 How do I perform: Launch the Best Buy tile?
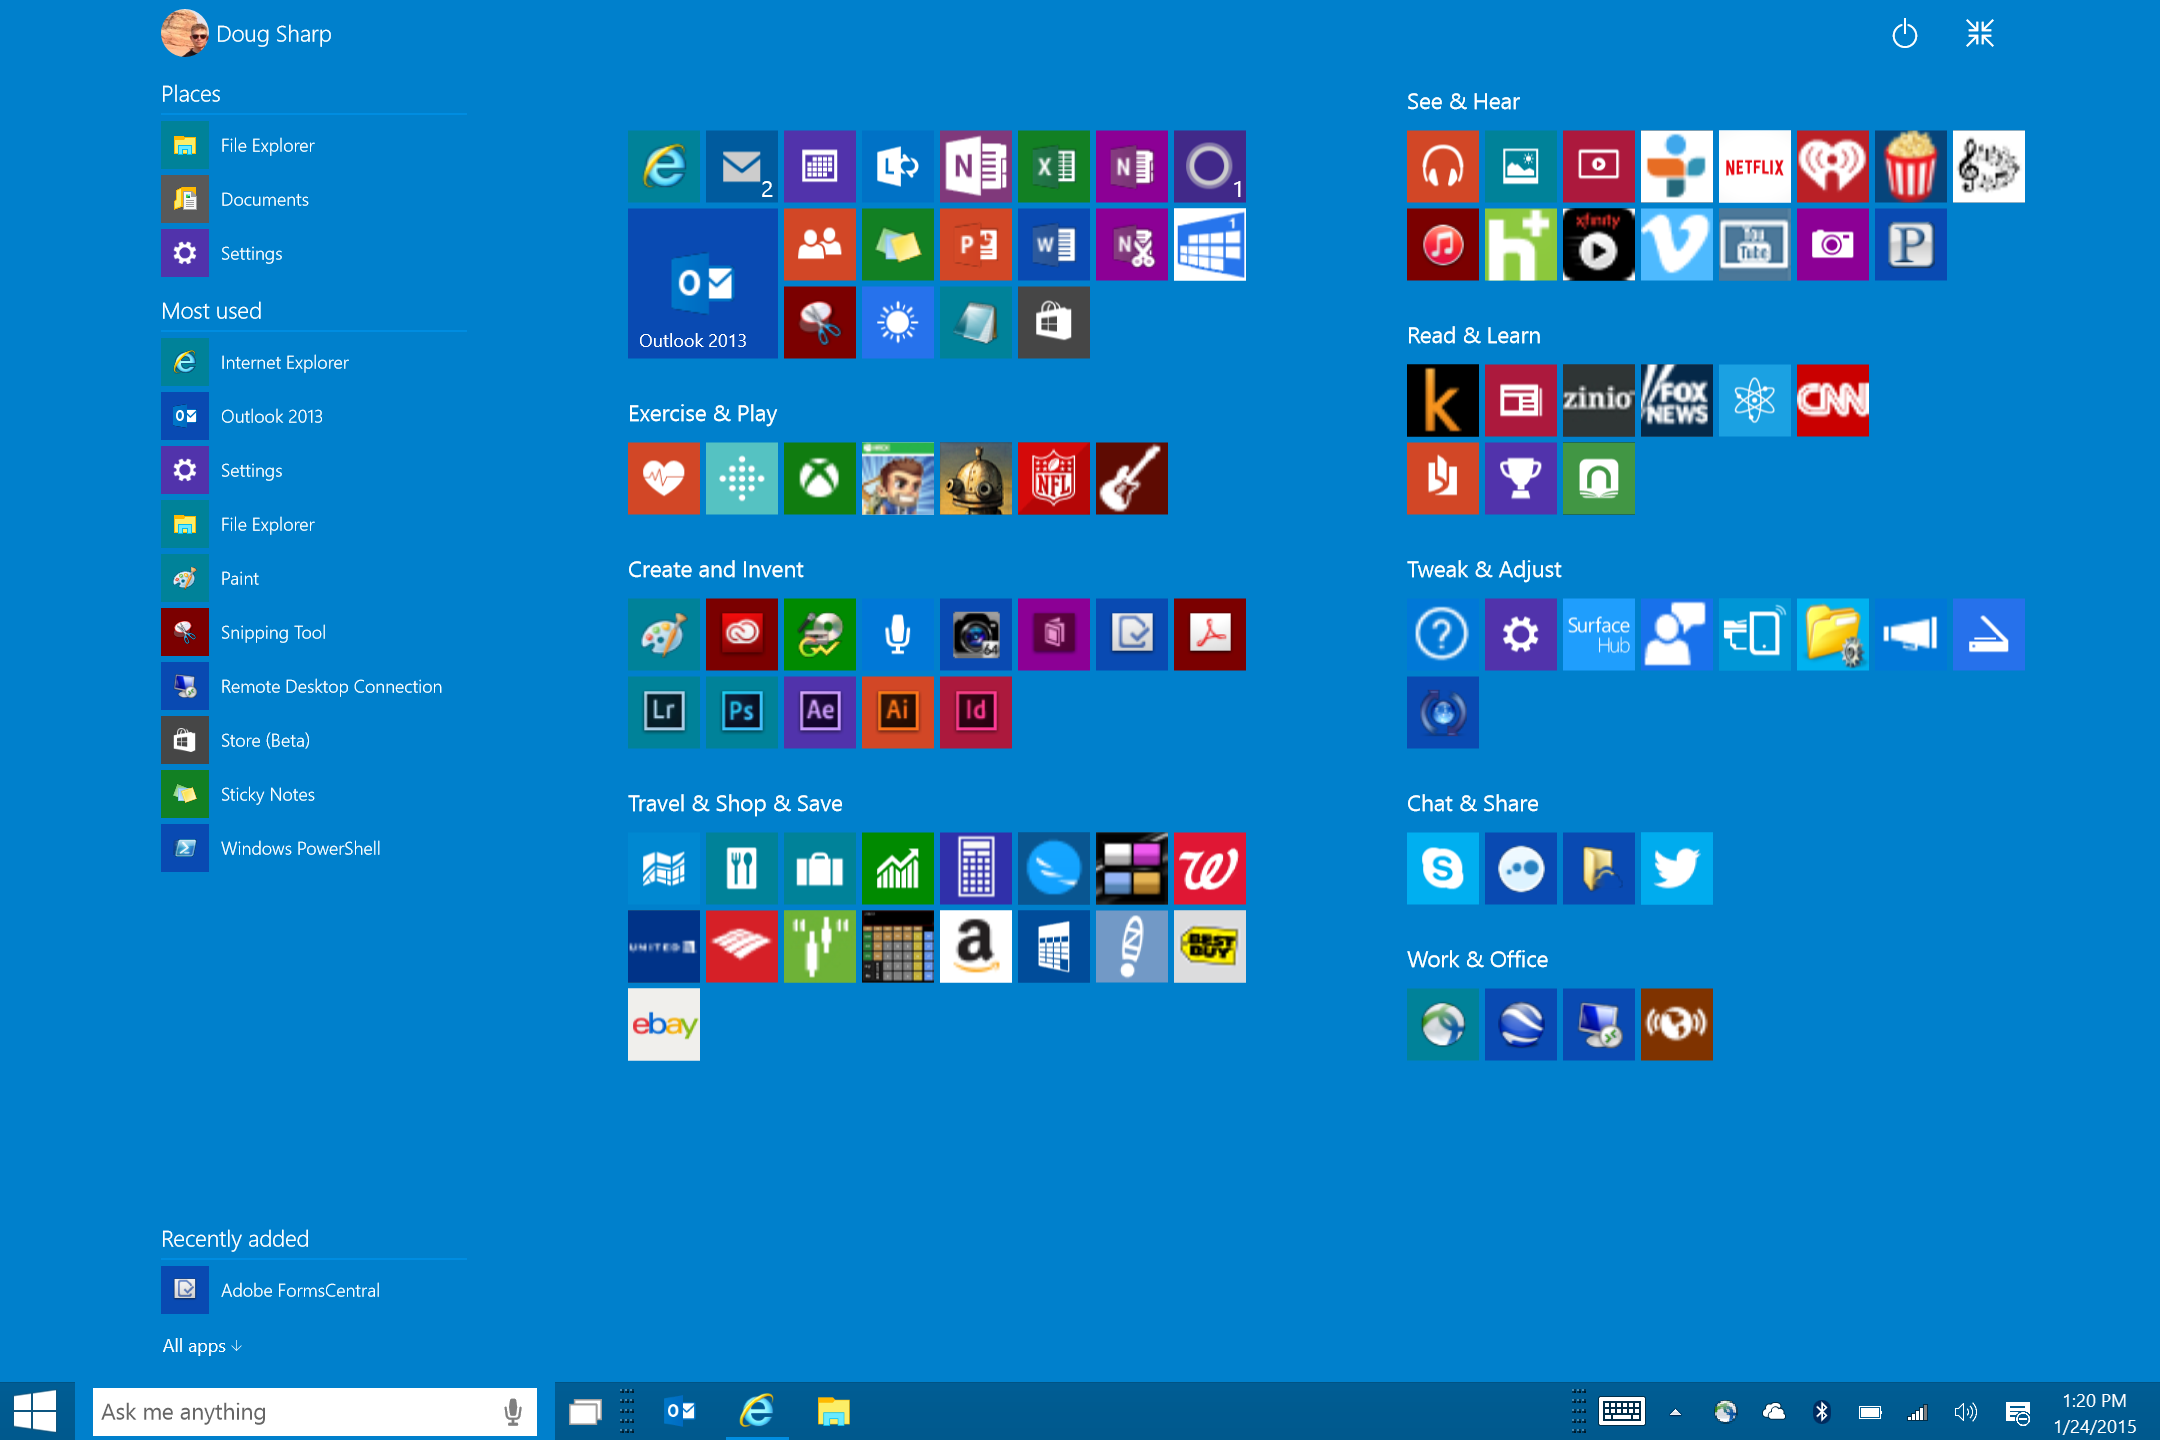(1209, 946)
